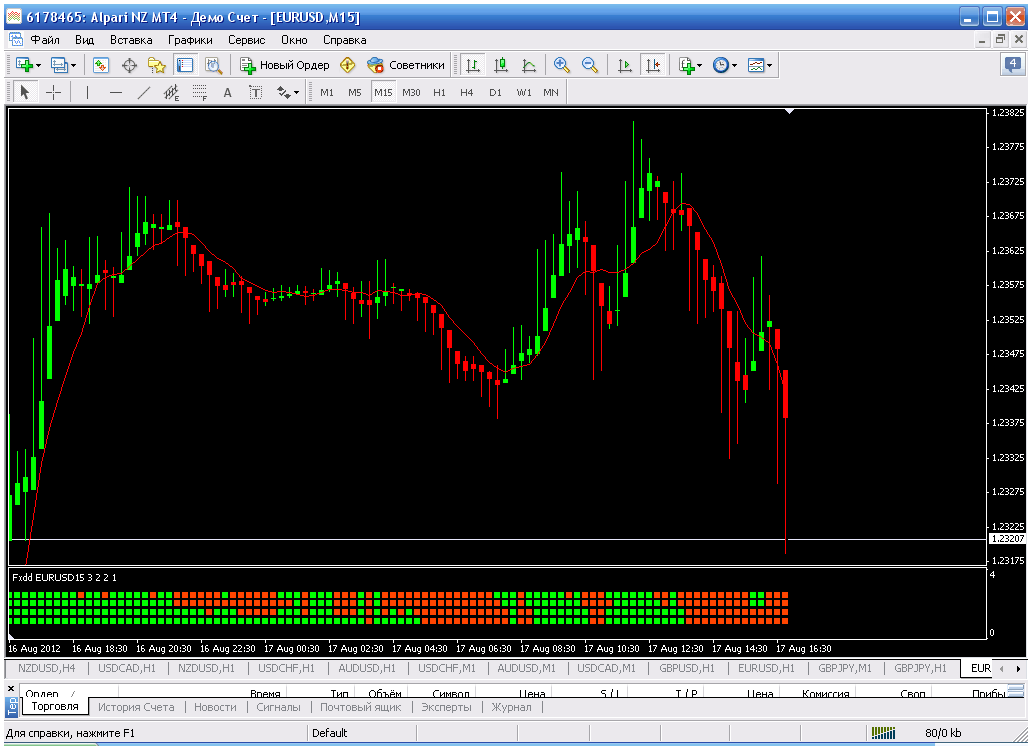
Task: Click the New Chart icon
Action: [24, 65]
